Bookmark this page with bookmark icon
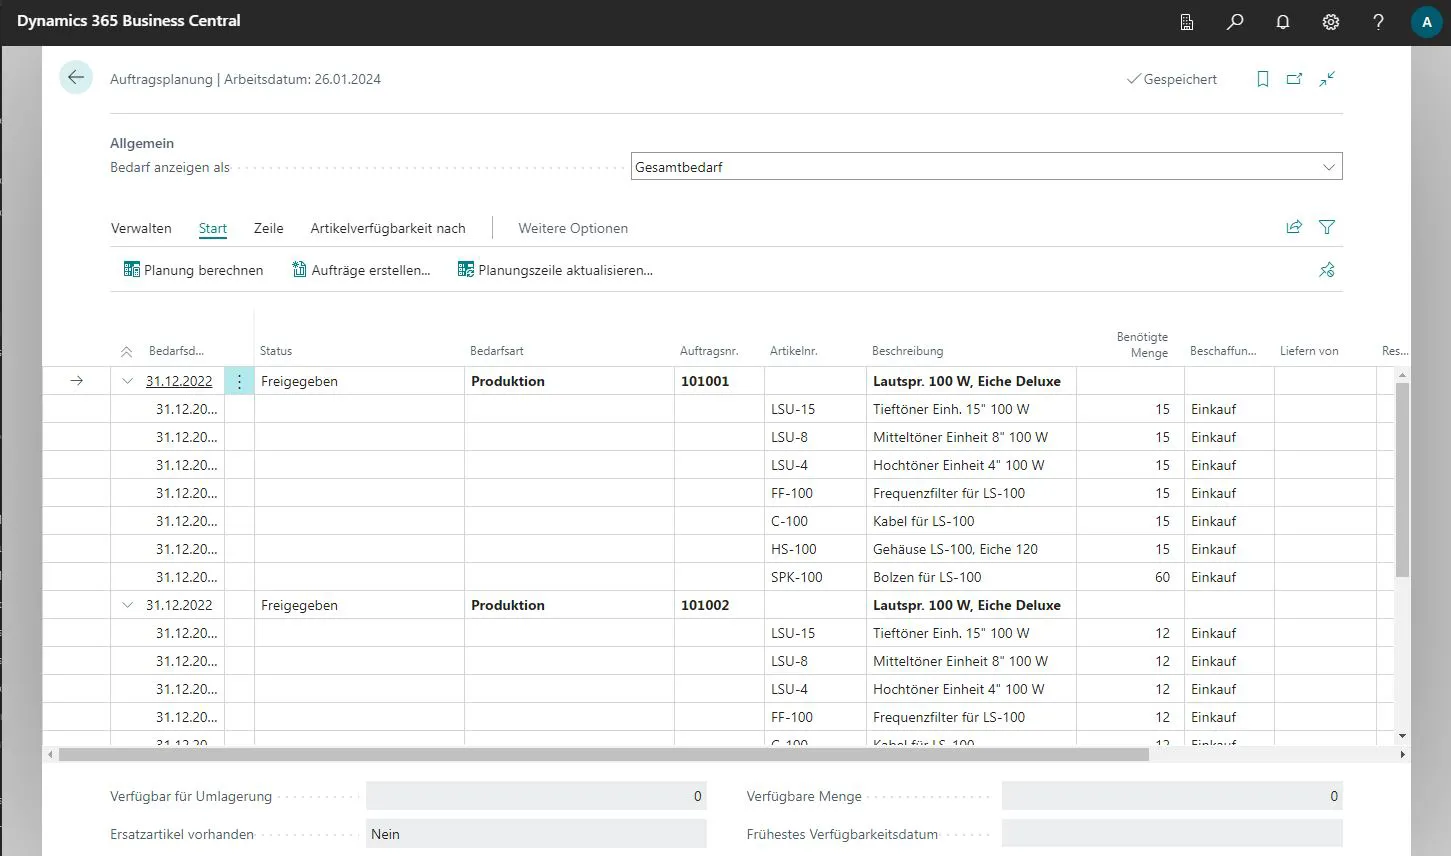Viewport: 1451px width, 856px height. (1263, 79)
